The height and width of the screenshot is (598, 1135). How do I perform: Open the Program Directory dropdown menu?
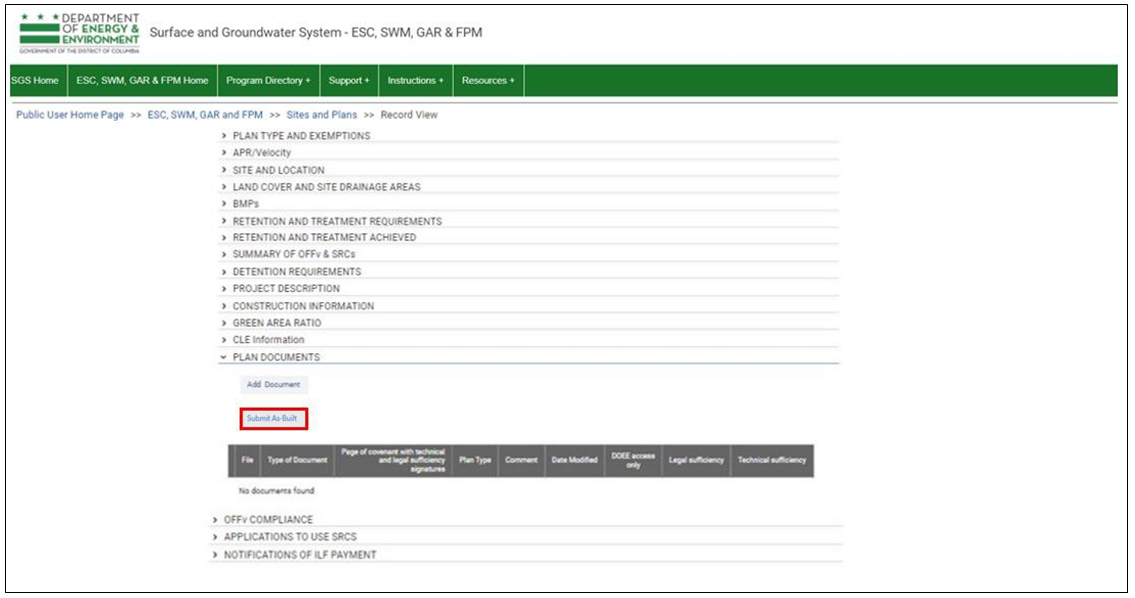[x=268, y=81]
